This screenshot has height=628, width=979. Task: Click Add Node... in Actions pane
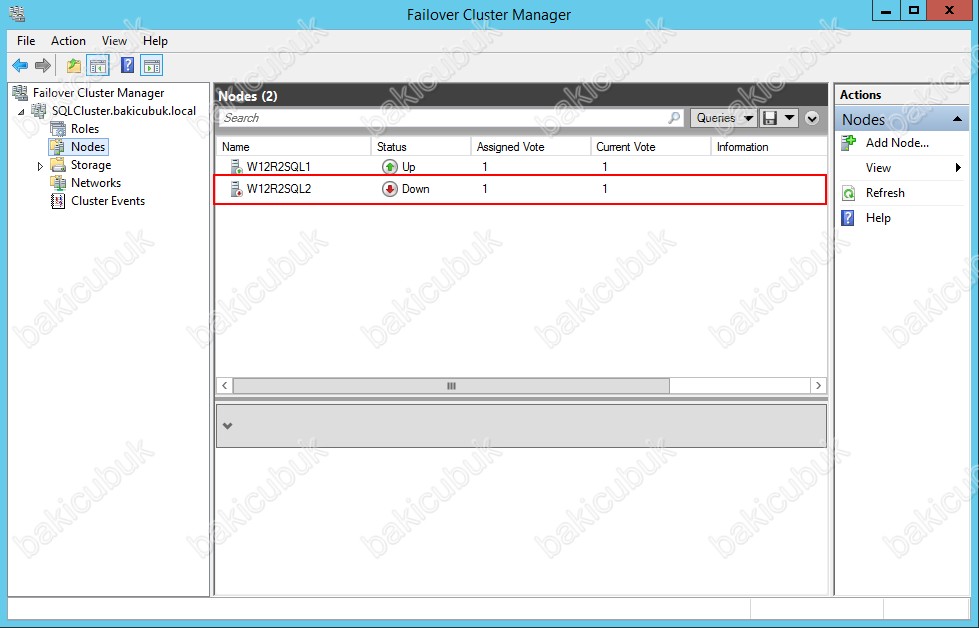pos(897,143)
